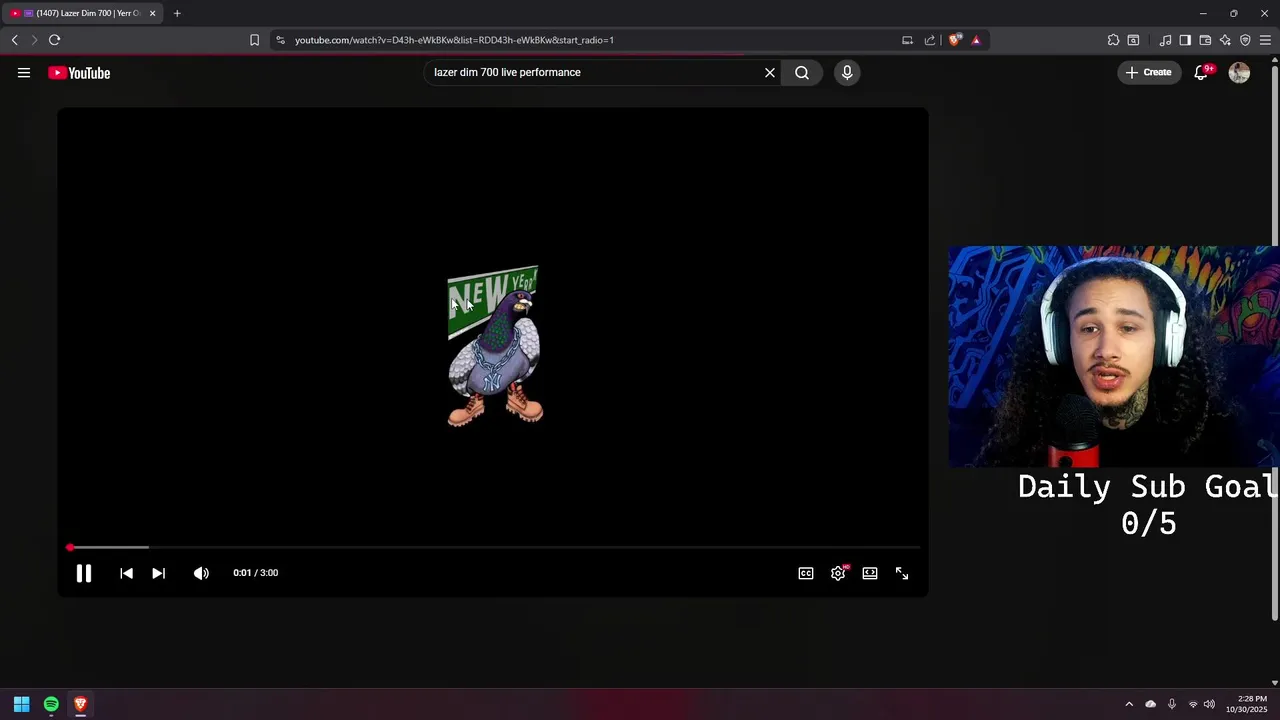1280x720 pixels.
Task: Open Wi-Fi network tray settings
Action: (1192, 704)
